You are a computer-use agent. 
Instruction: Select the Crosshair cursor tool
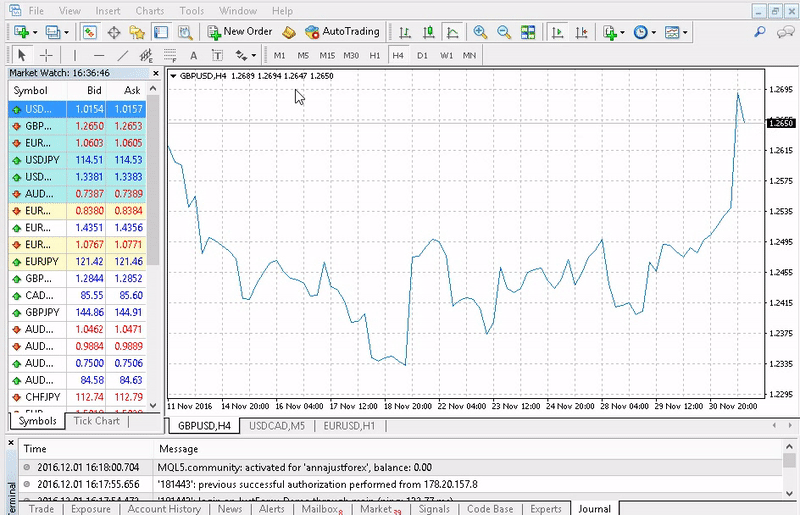point(46,55)
